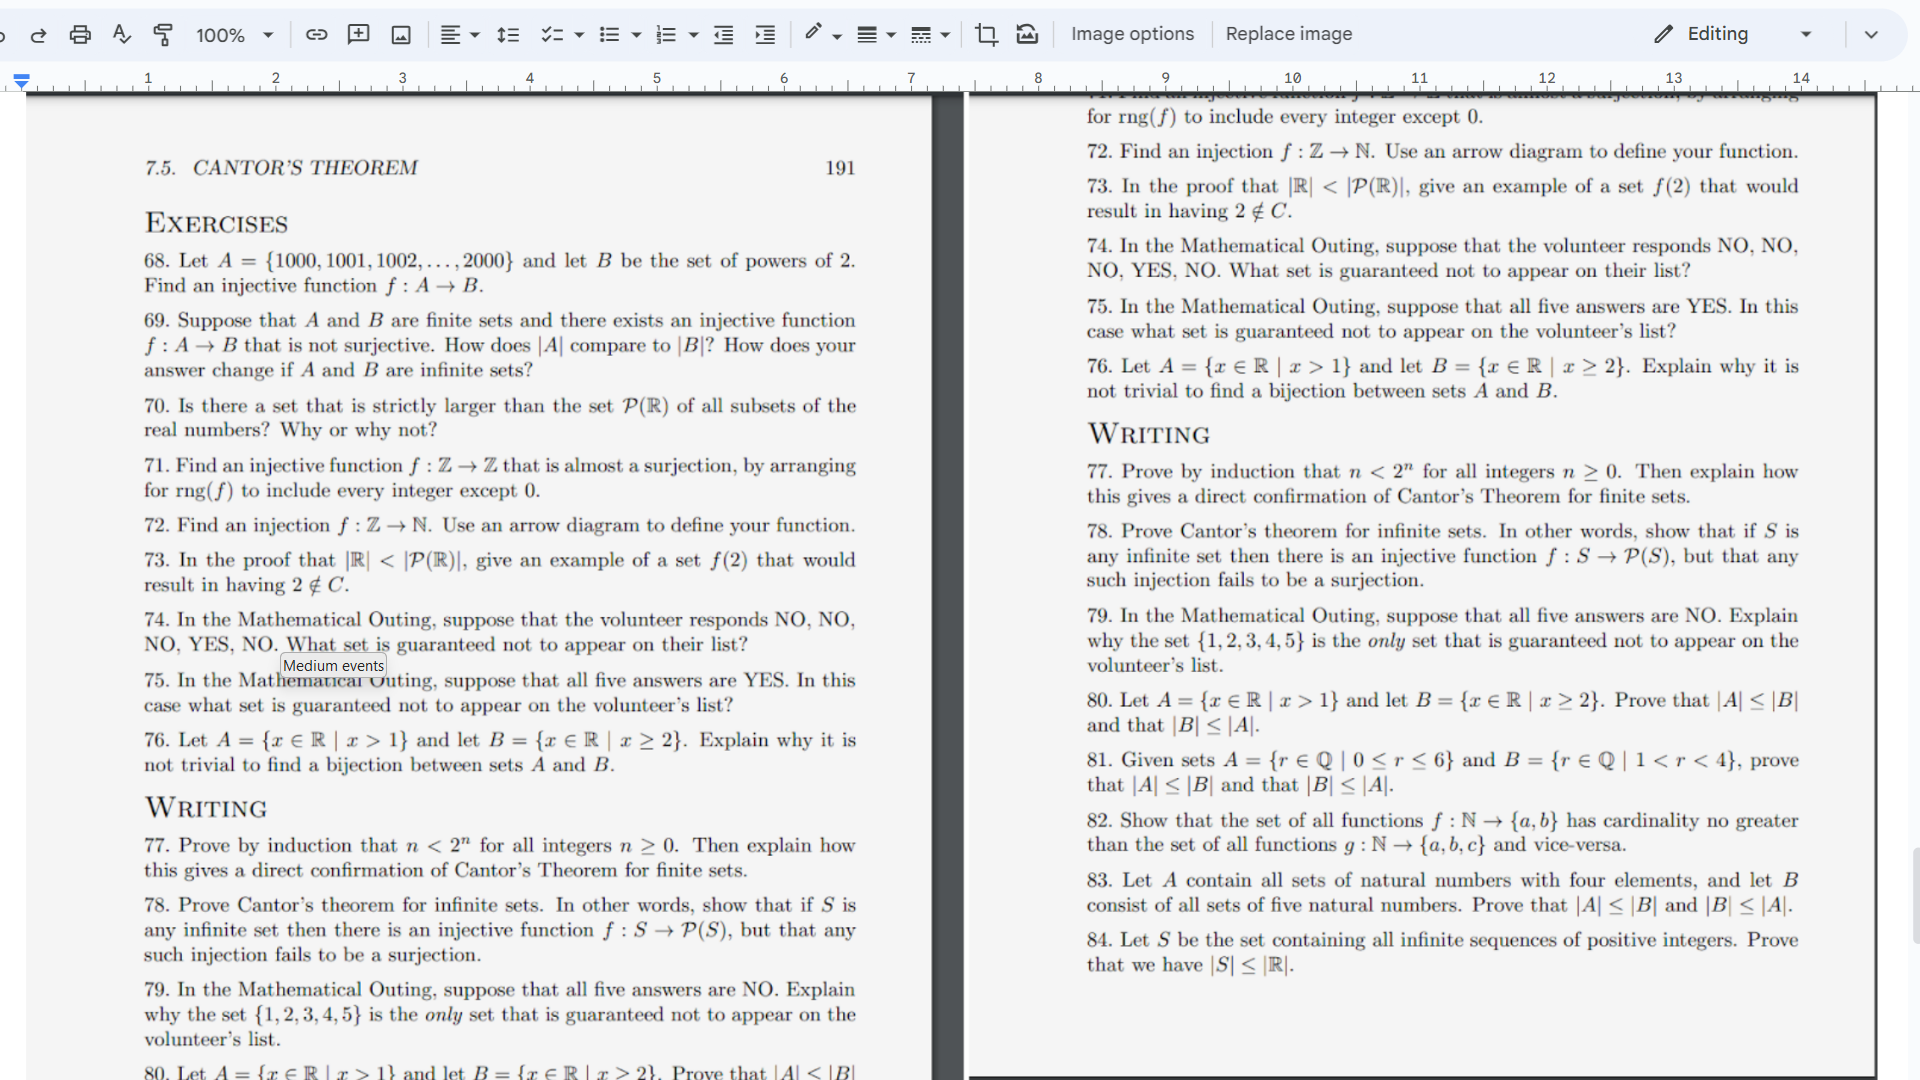Image resolution: width=1920 pixels, height=1080 pixels.
Task: Decrease indent of the selection
Action: 723,35
